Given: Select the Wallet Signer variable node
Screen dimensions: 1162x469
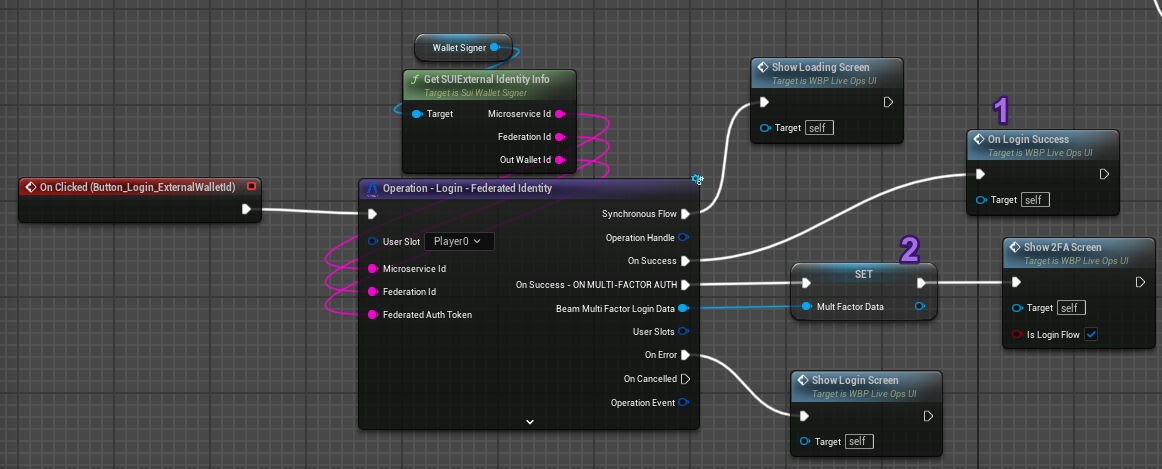Looking at the screenshot, I should (460, 47).
